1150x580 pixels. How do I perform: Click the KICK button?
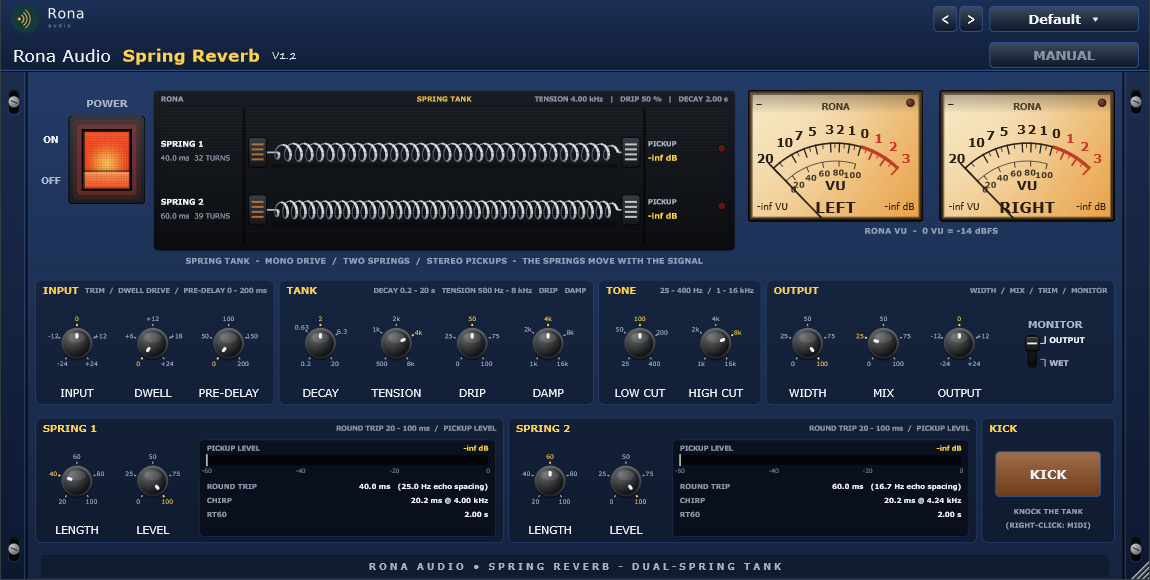pos(1047,474)
